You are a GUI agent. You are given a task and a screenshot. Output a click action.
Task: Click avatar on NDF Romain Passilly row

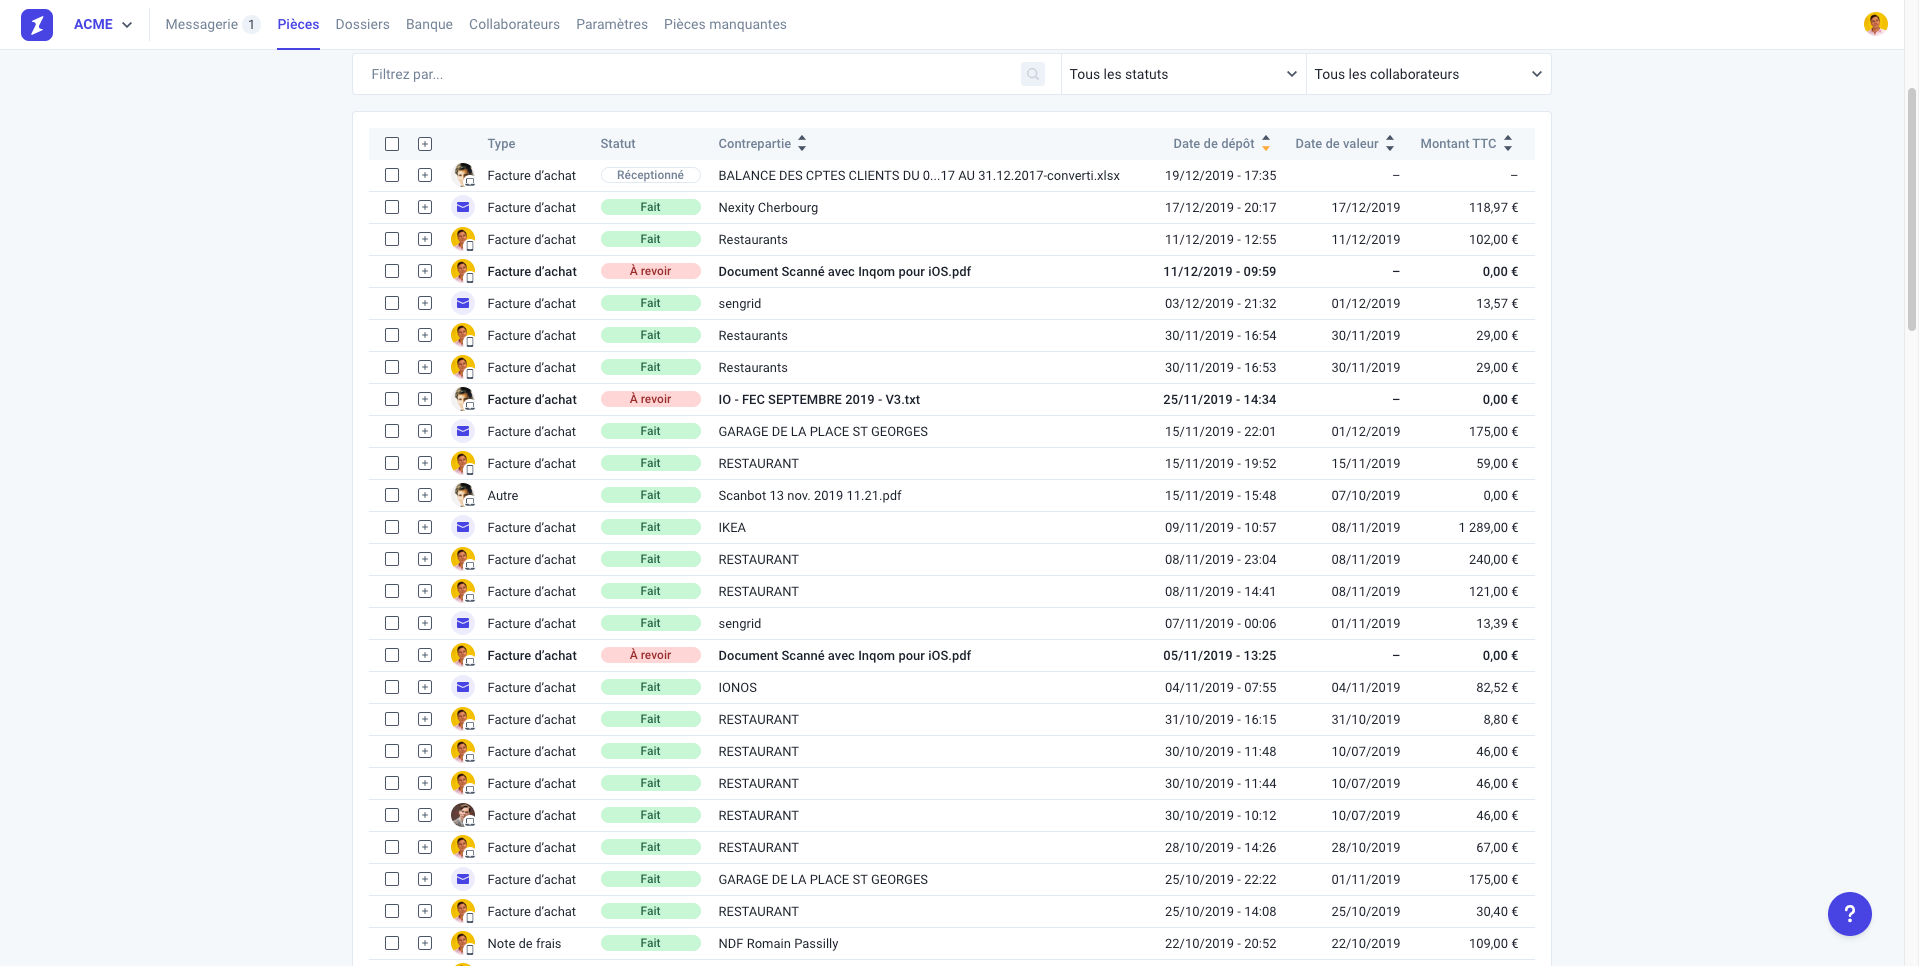[x=463, y=943]
